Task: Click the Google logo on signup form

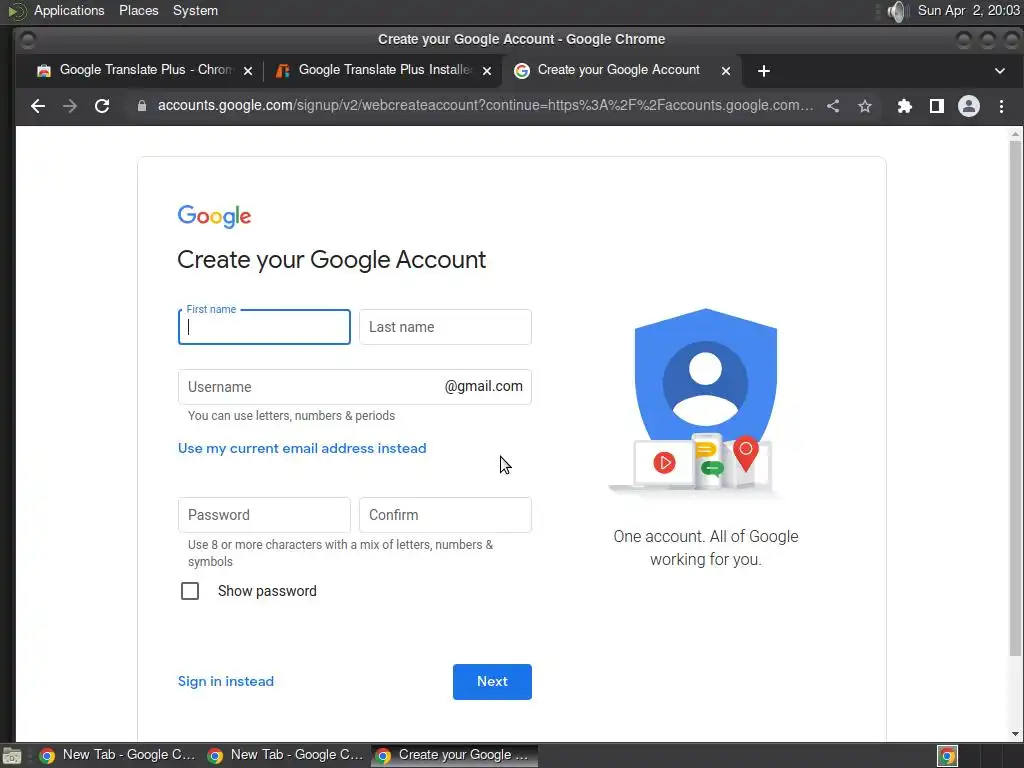Action: 214,216
